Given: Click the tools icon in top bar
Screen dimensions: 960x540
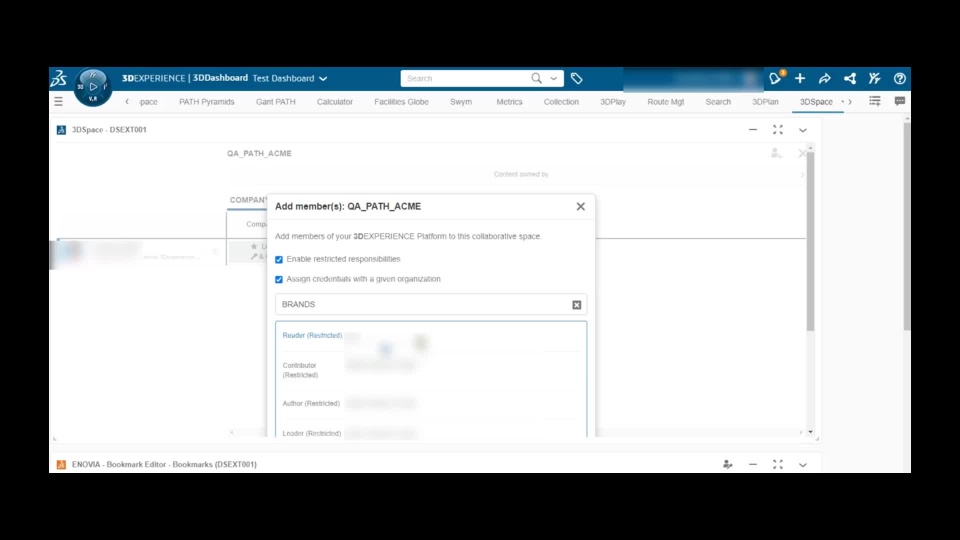Looking at the screenshot, I should [874, 78].
